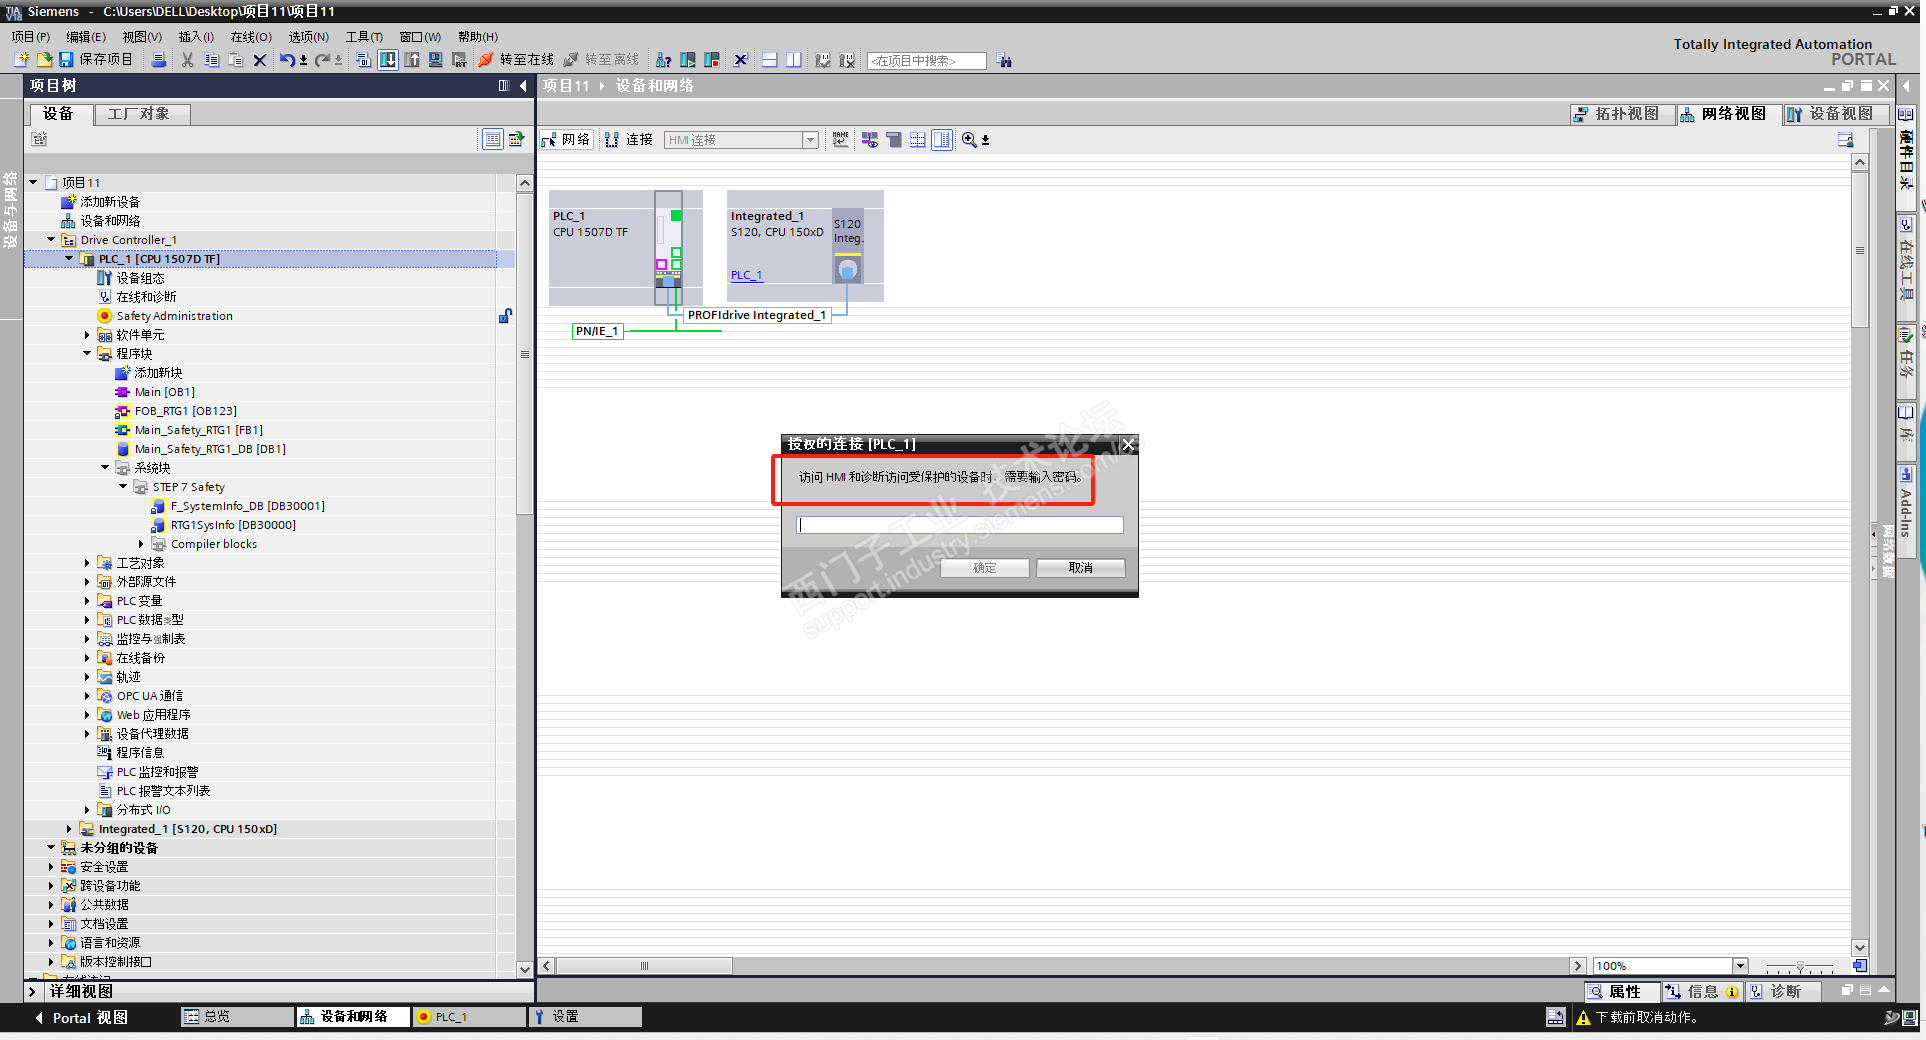The width and height of the screenshot is (1926, 1040).
Task: Open the 100% zoom level dropdown
Action: 1740,966
